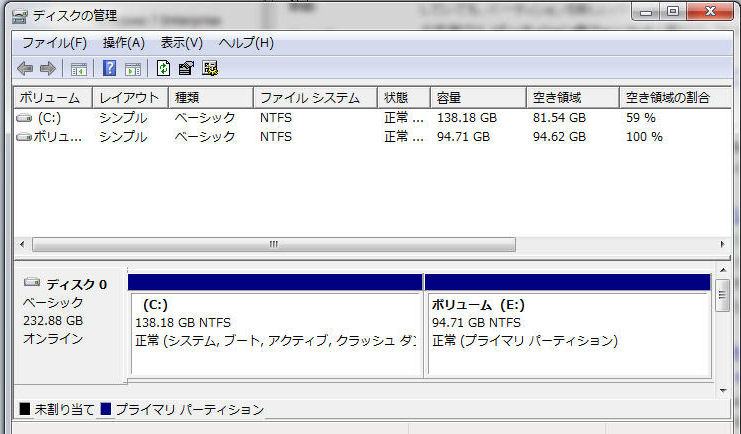741x434 pixels.
Task: Select the C: drive icon in volume list
Action: coord(24,117)
